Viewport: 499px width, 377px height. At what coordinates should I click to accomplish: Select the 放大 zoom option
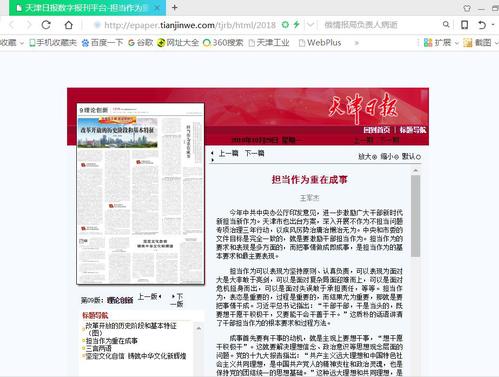[x=367, y=156]
